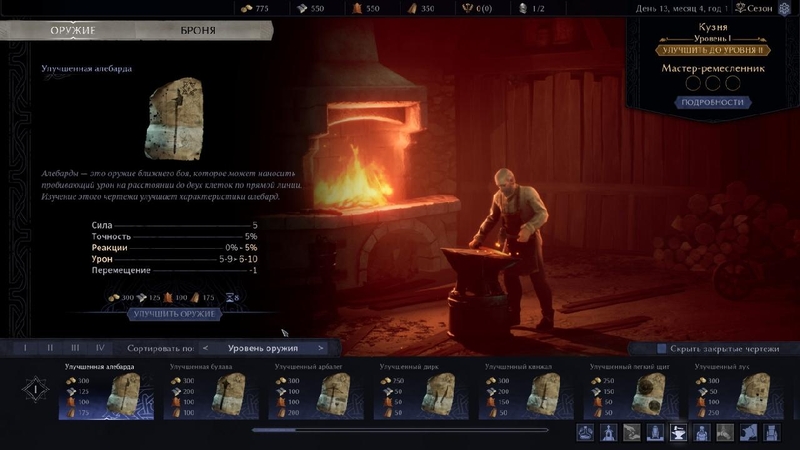
Task: Click the third Мастер-ремесленник slot circle
Action: coord(733,83)
